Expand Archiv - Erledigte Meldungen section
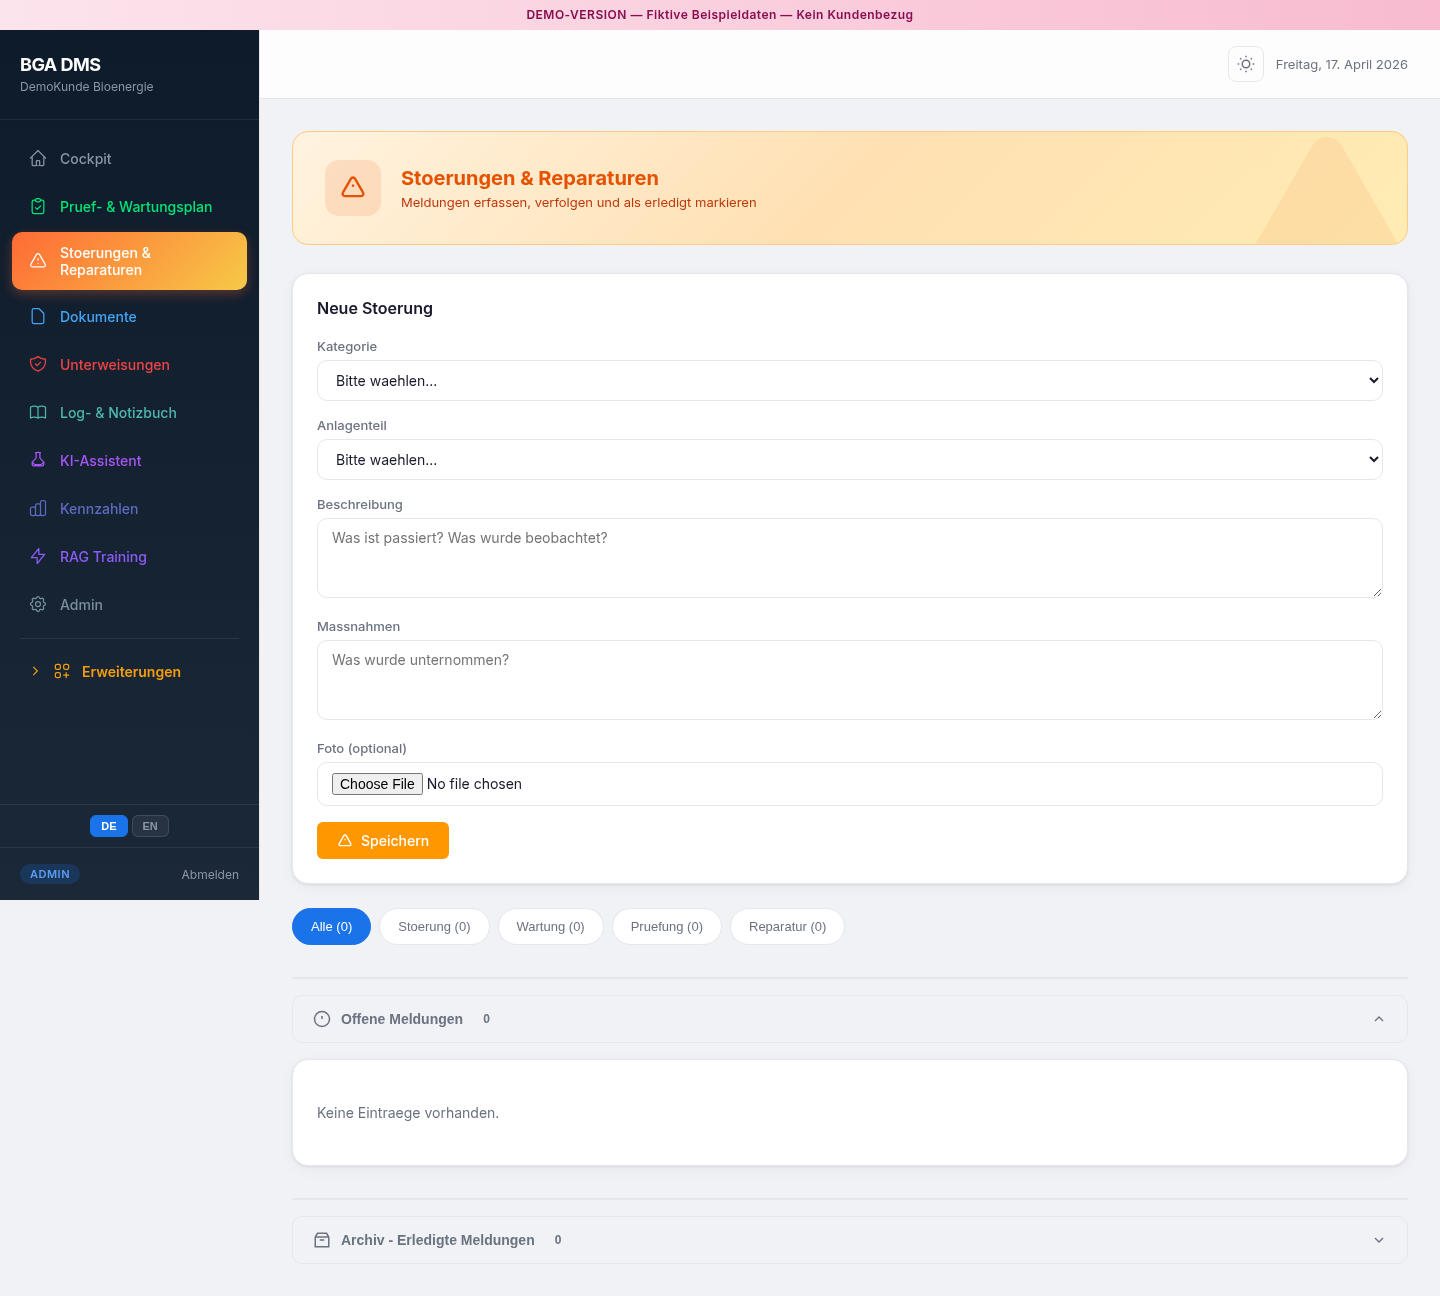Screen dimensions: 1440x1296 [849, 1240]
